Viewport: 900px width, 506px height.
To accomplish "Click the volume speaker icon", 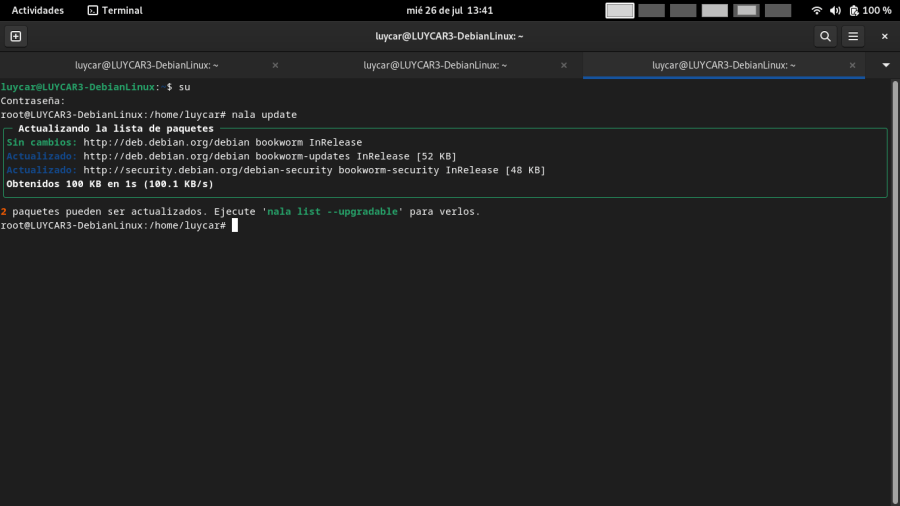I will pyautogui.click(x=835, y=10).
